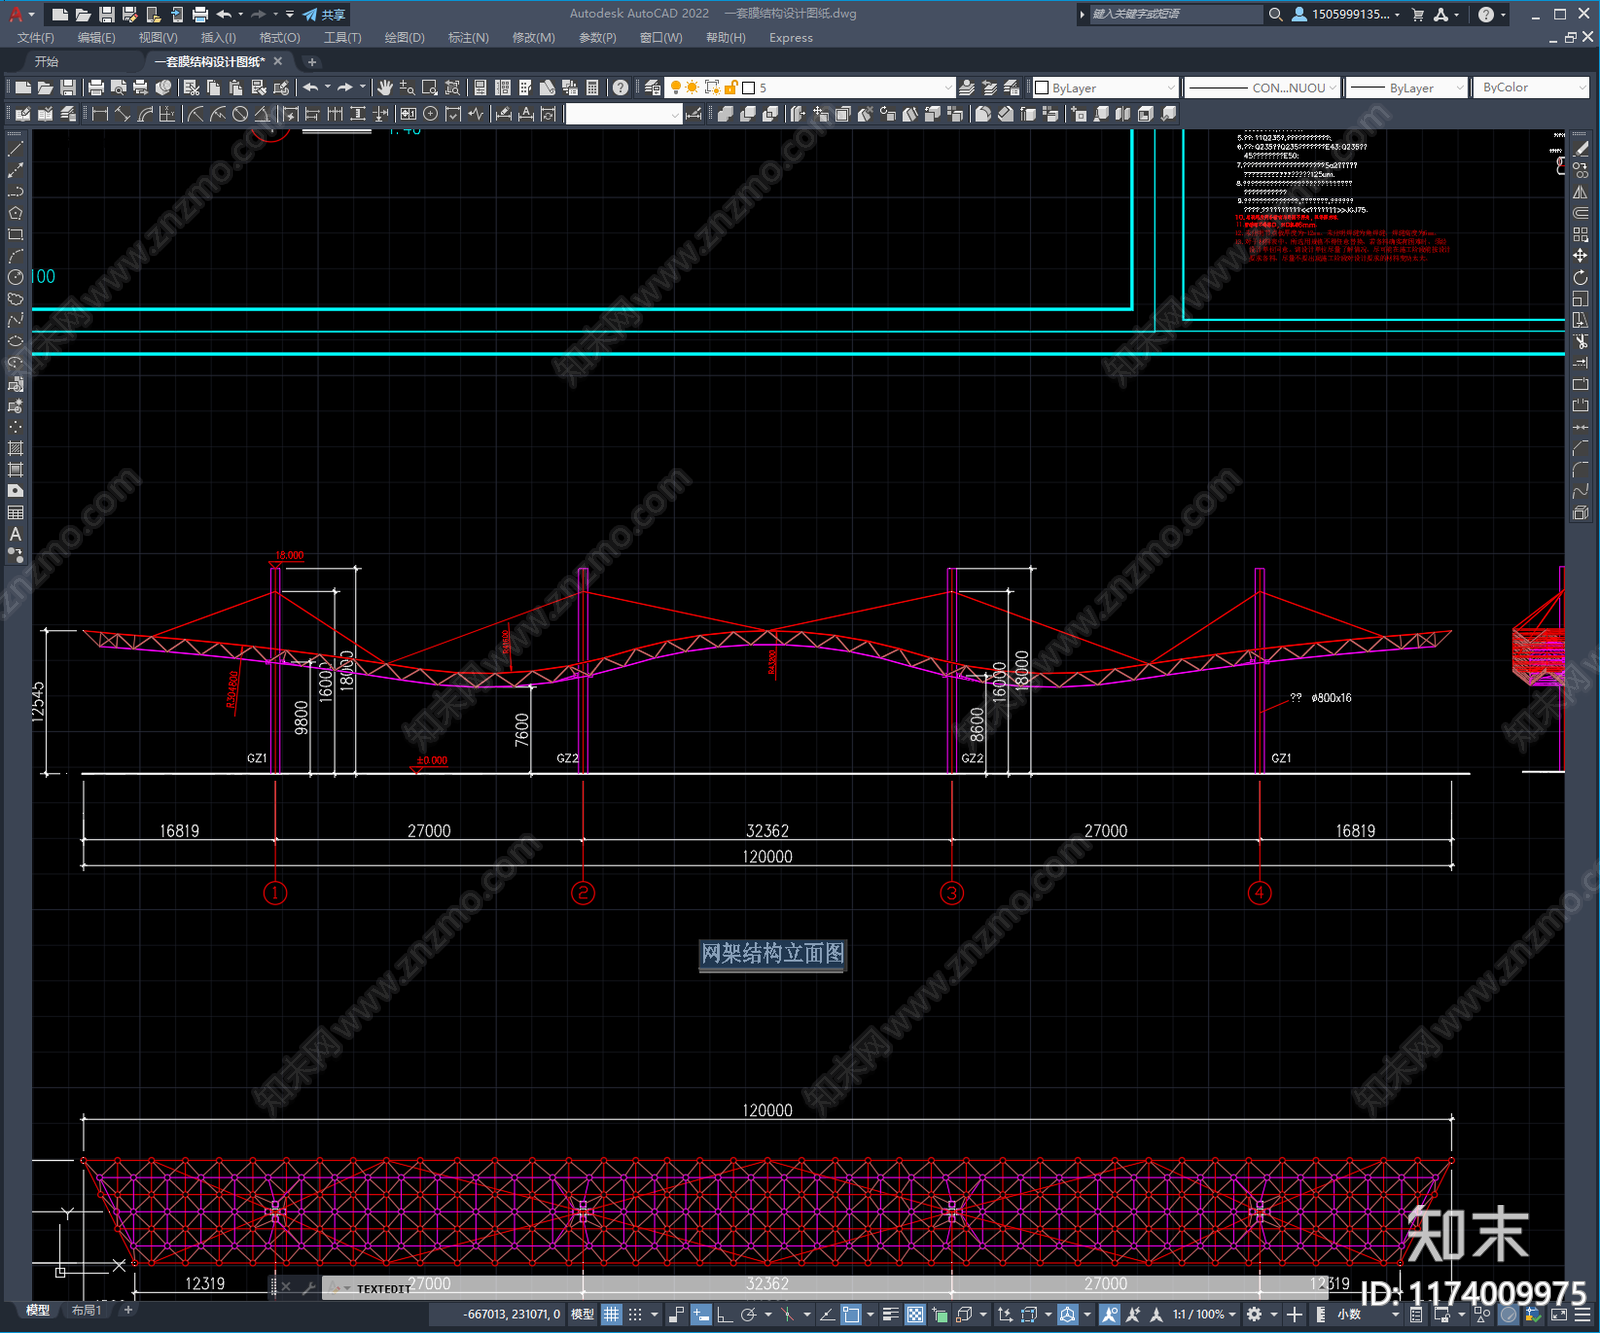Select the Rotate tool in the right toolbar
The height and width of the screenshot is (1333, 1600).
1580,277
